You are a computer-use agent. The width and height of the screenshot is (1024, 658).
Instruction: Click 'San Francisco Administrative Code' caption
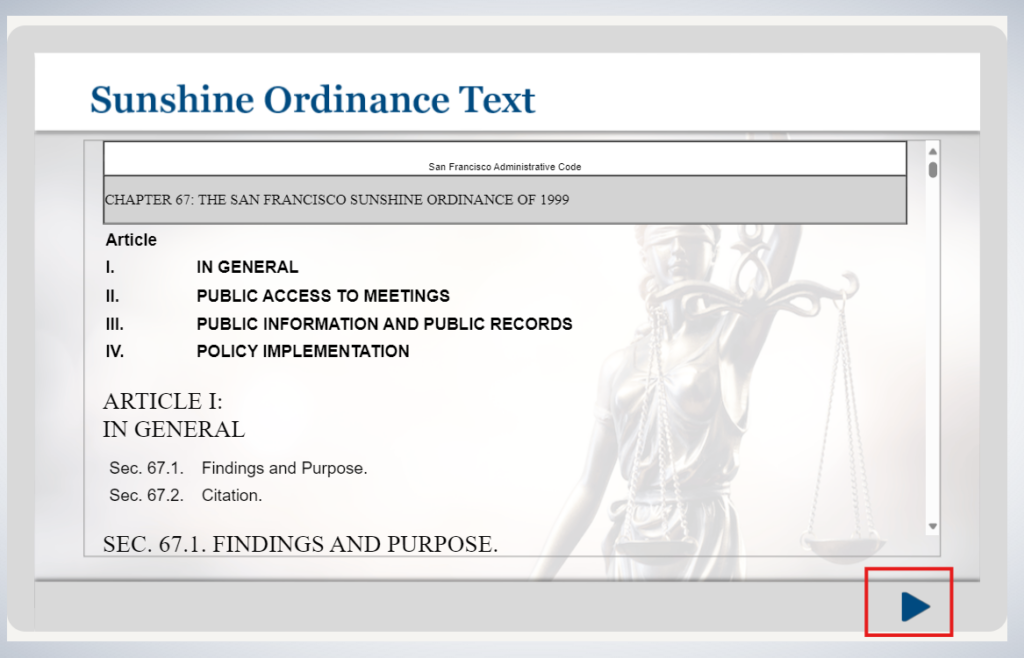[x=505, y=167]
